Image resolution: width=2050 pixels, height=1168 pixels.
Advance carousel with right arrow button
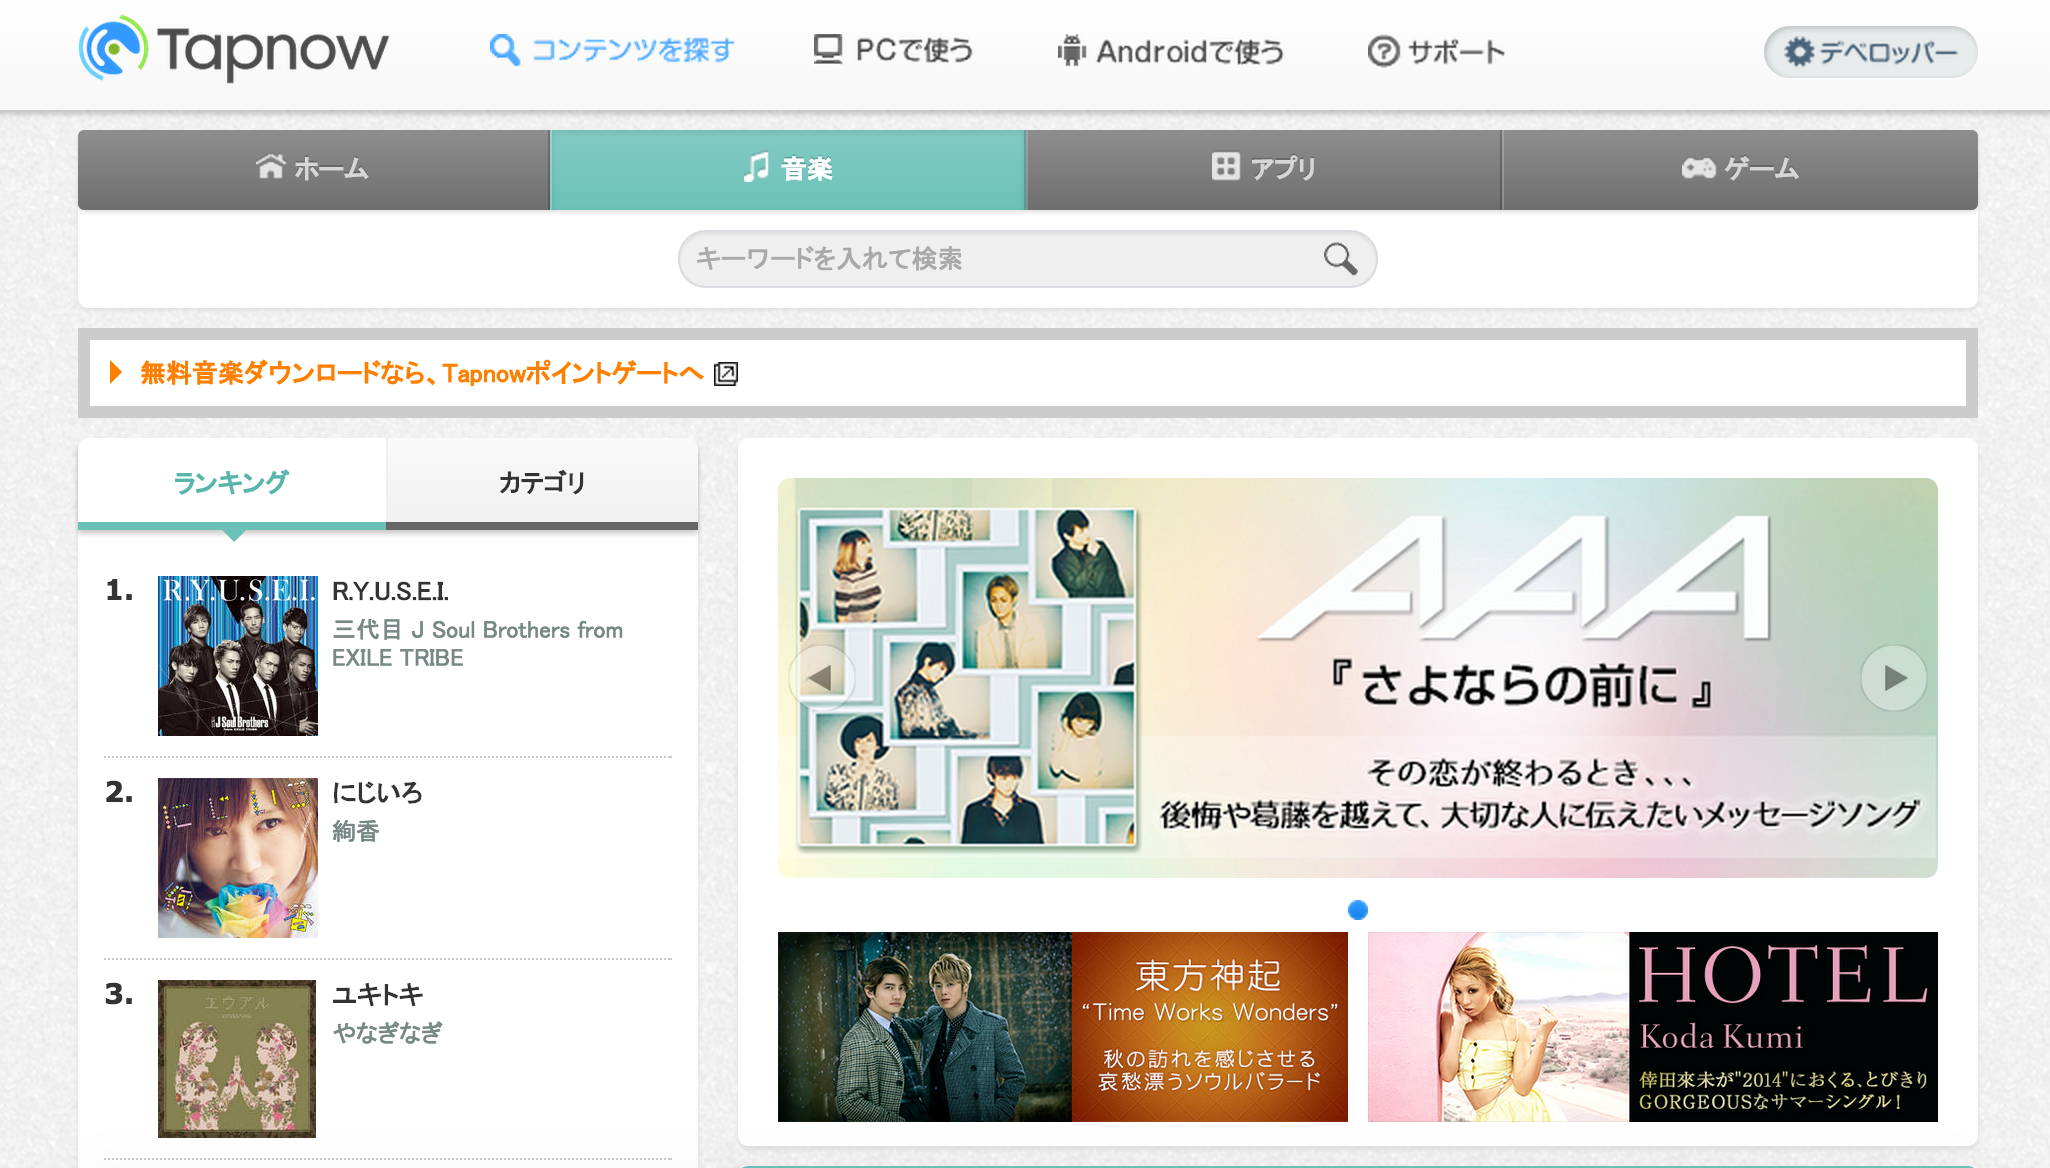pos(1893,678)
